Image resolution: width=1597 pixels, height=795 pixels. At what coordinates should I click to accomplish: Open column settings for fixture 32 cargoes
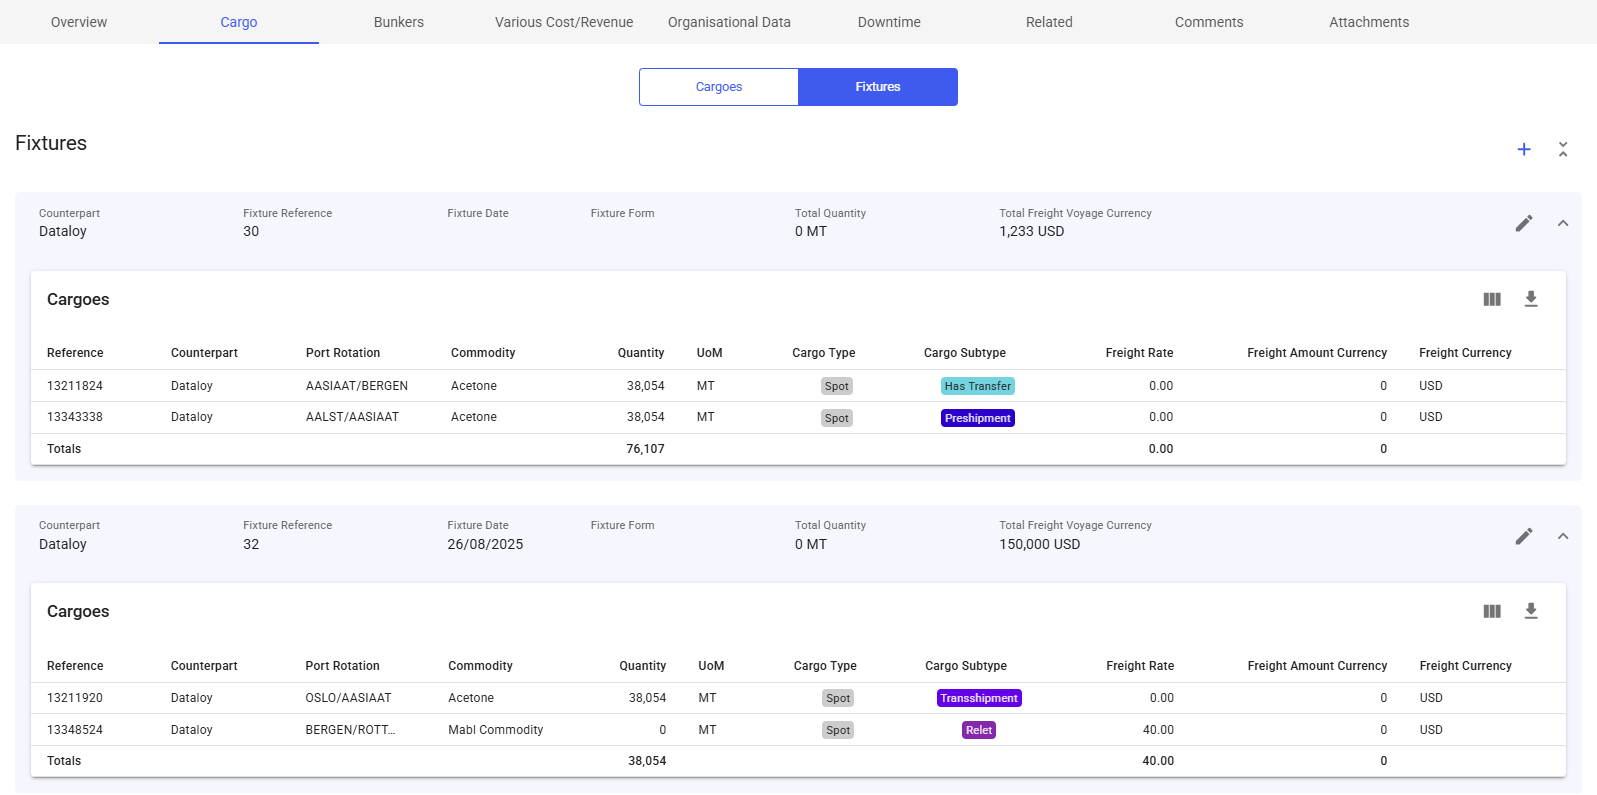1491,611
